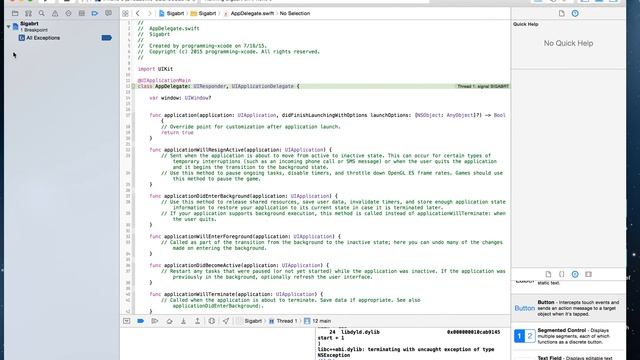Choose Thread 1 in debug bar
This screenshot has height=360, width=640.
coord(283,321)
